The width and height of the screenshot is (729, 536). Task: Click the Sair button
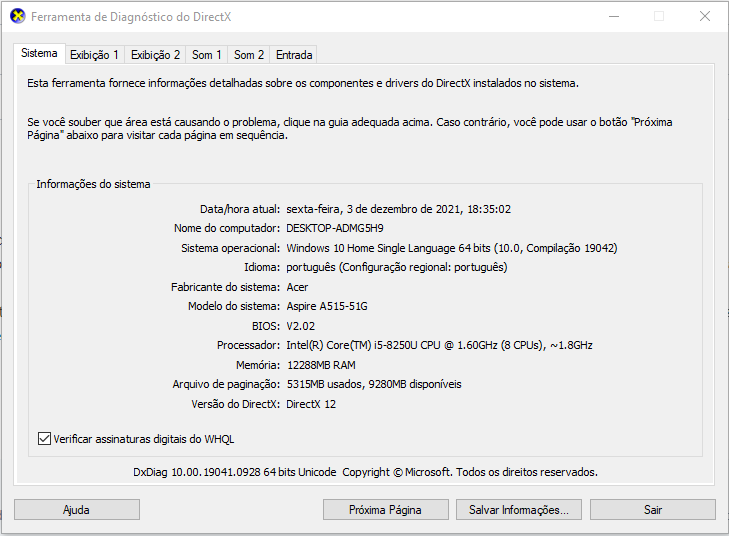[652, 510]
